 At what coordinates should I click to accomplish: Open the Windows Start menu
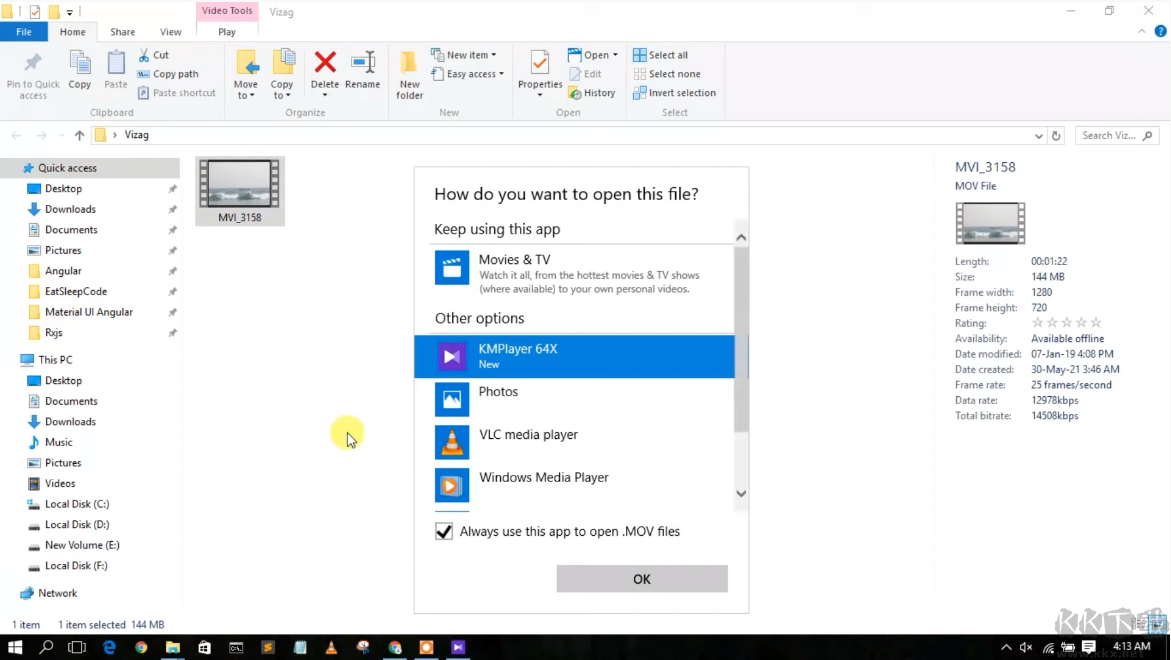click(x=15, y=647)
